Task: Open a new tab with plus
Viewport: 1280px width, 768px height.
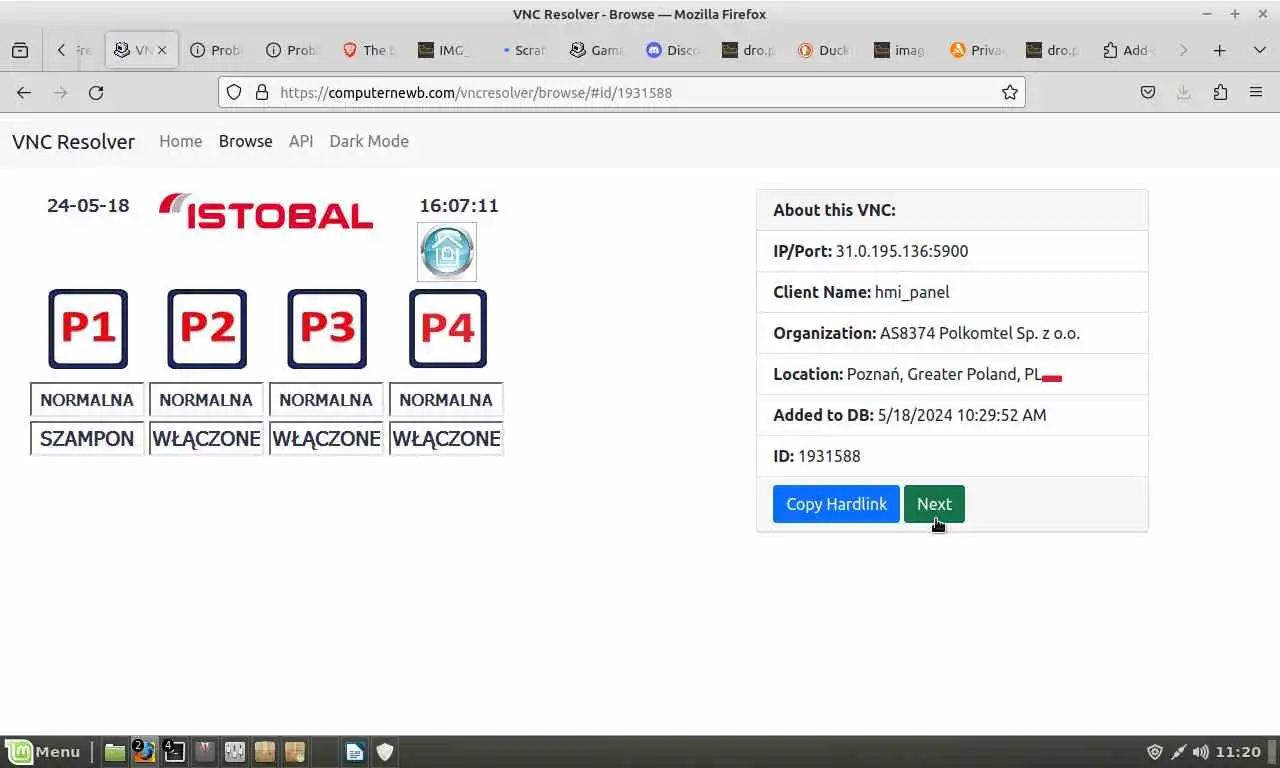Action: pyautogui.click(x=1219, y=50)
